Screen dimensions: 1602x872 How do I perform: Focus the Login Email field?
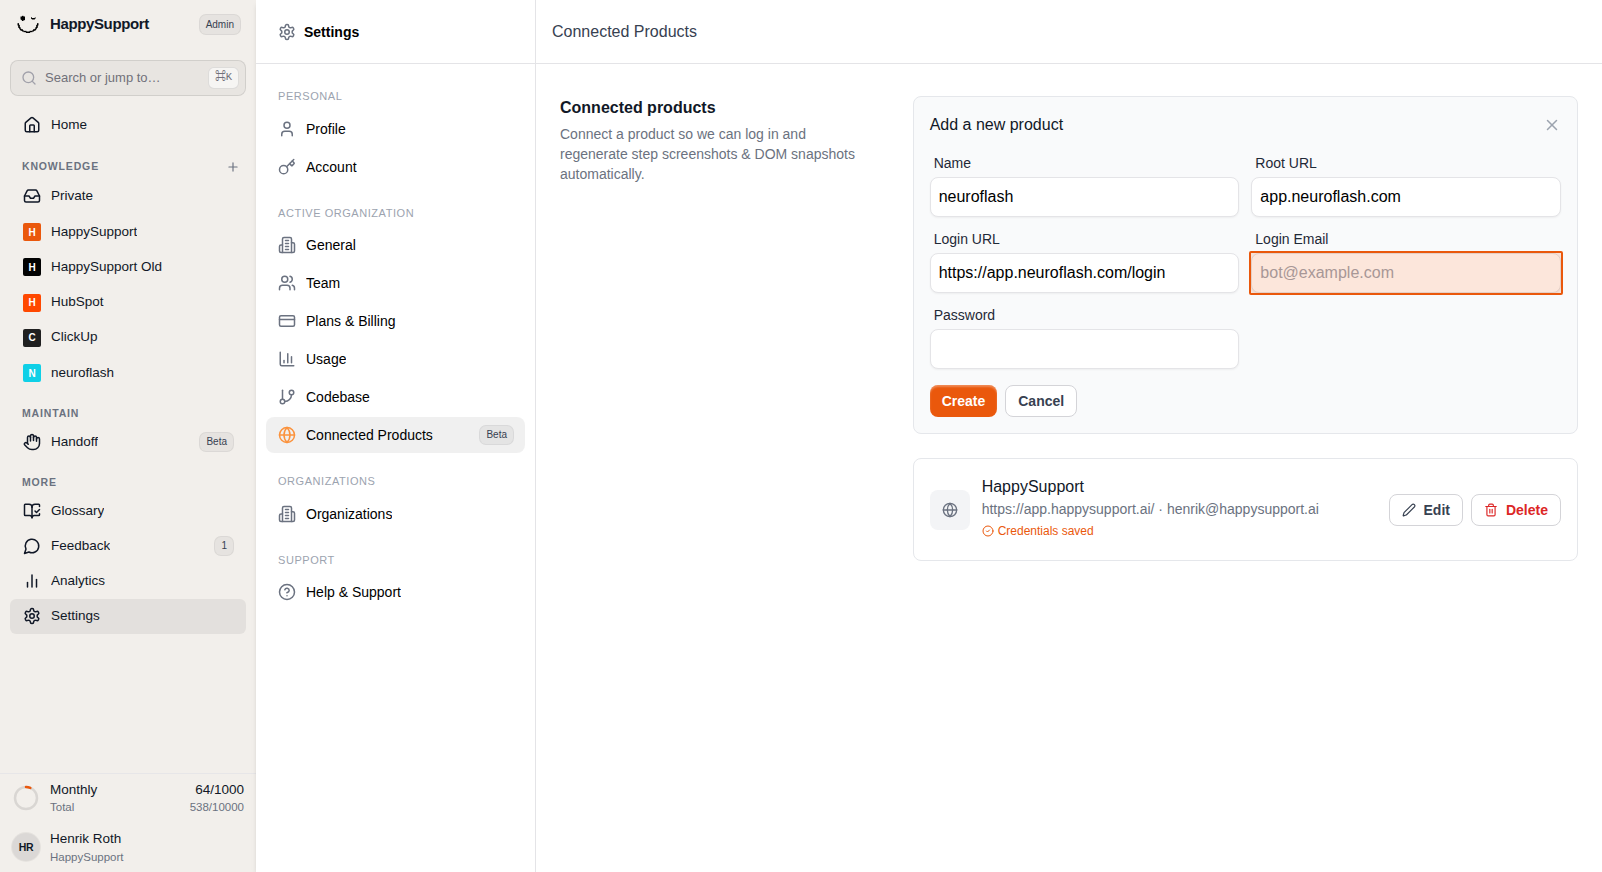1406,273
